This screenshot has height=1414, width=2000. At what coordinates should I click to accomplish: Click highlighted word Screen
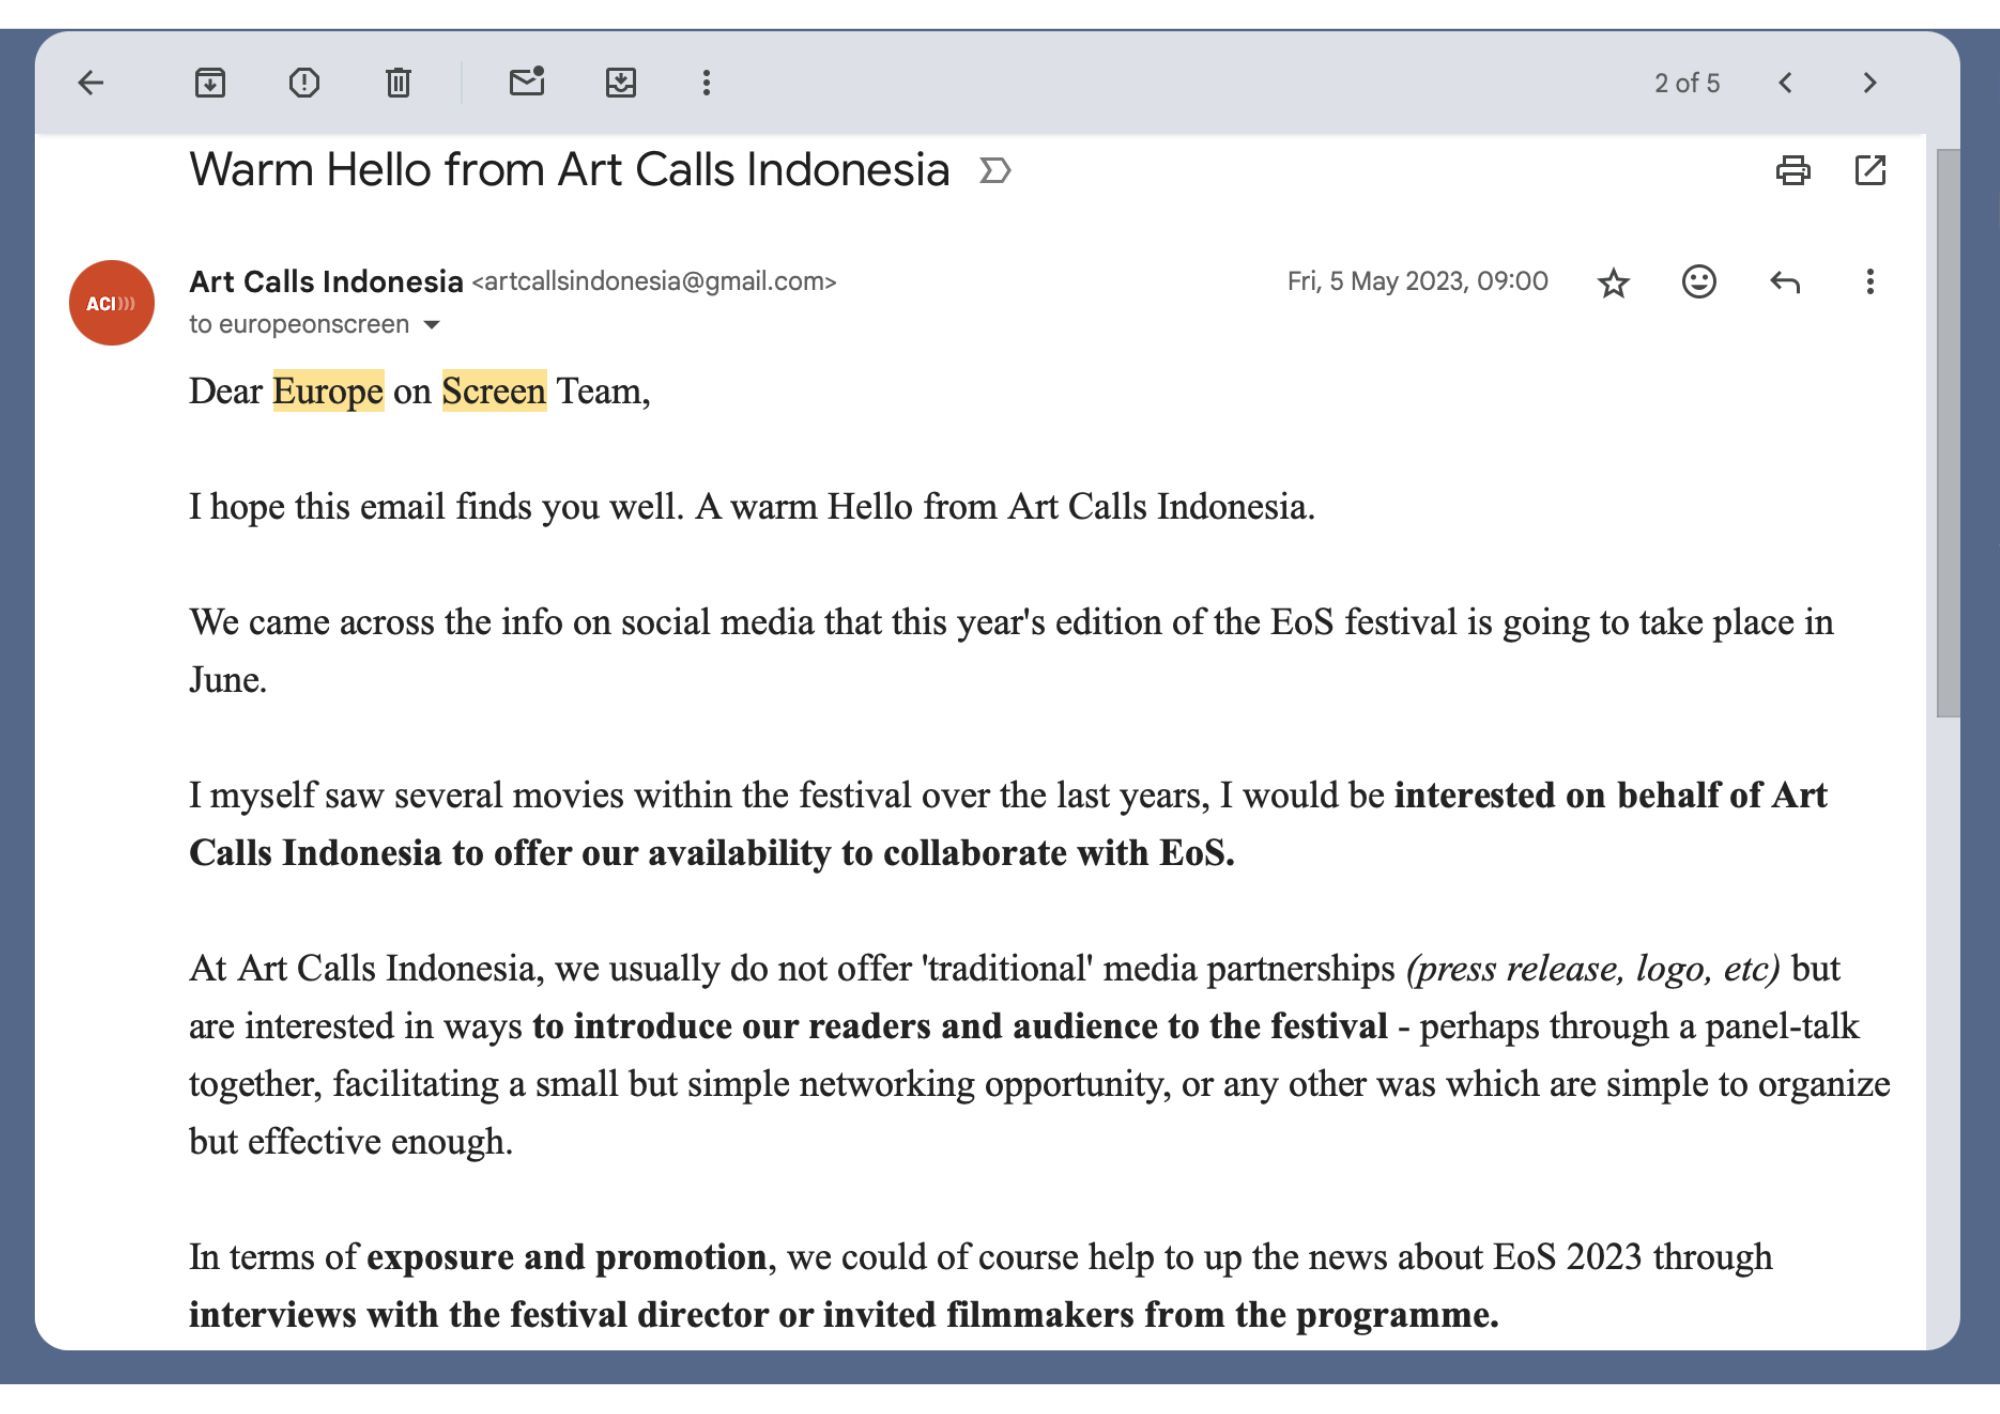tap(494, 391)
